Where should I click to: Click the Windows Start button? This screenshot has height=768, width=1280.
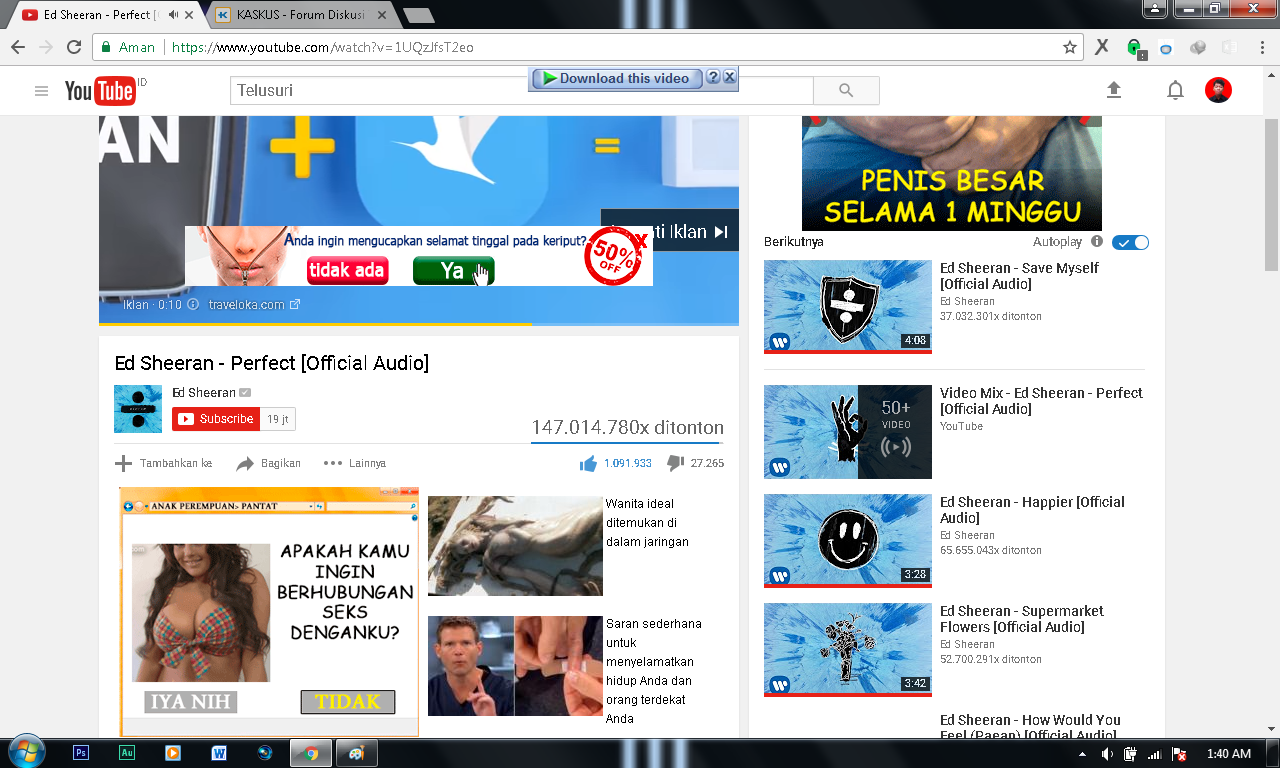tap(25, 753)
